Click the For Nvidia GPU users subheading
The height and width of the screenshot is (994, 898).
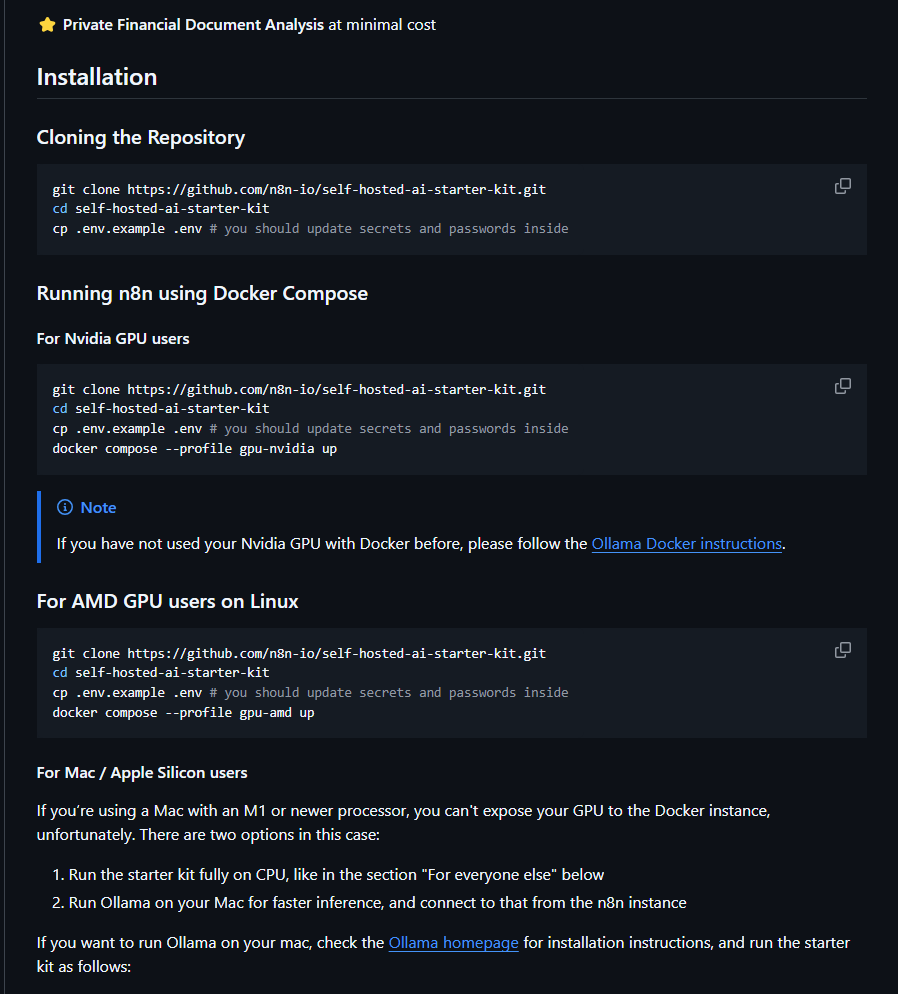click(x=113, y=338)
